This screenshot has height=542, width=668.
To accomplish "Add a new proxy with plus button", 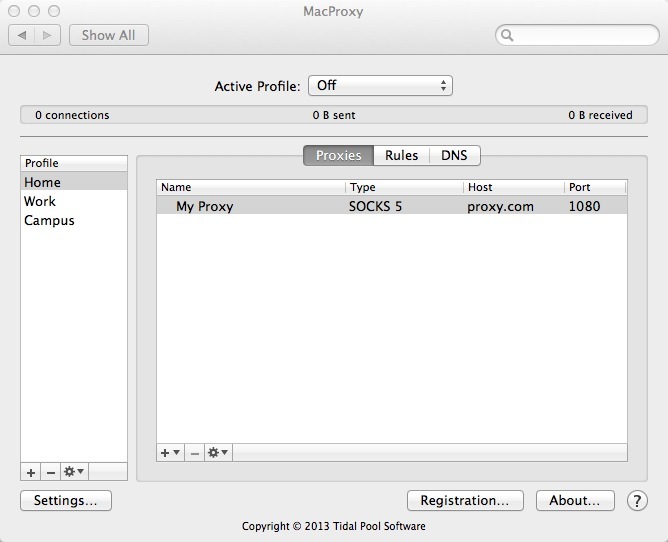I will (170, 453).
